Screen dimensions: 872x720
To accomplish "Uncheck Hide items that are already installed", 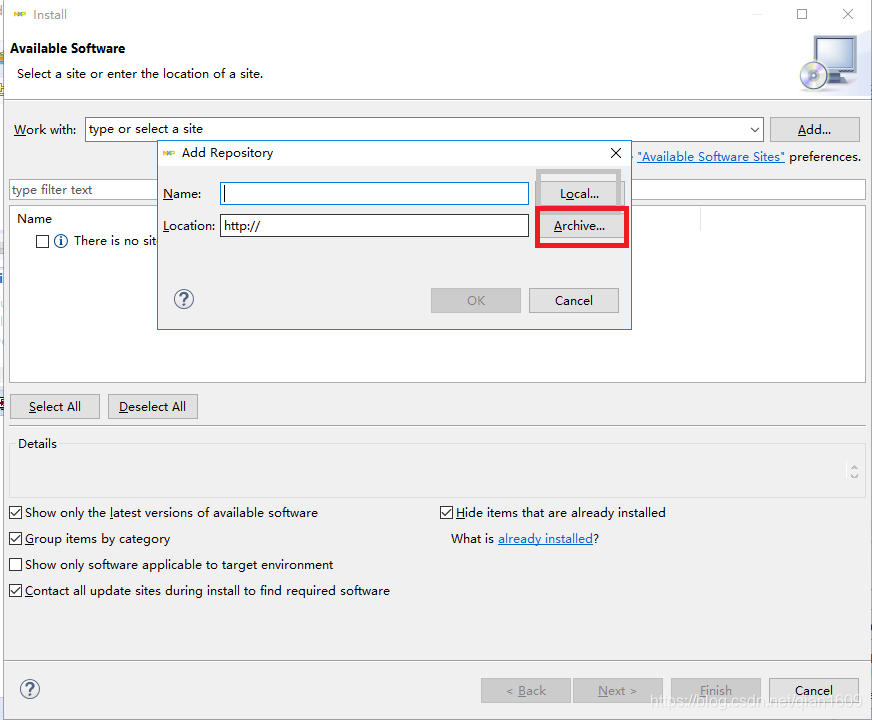I will [x=446, y=513].
